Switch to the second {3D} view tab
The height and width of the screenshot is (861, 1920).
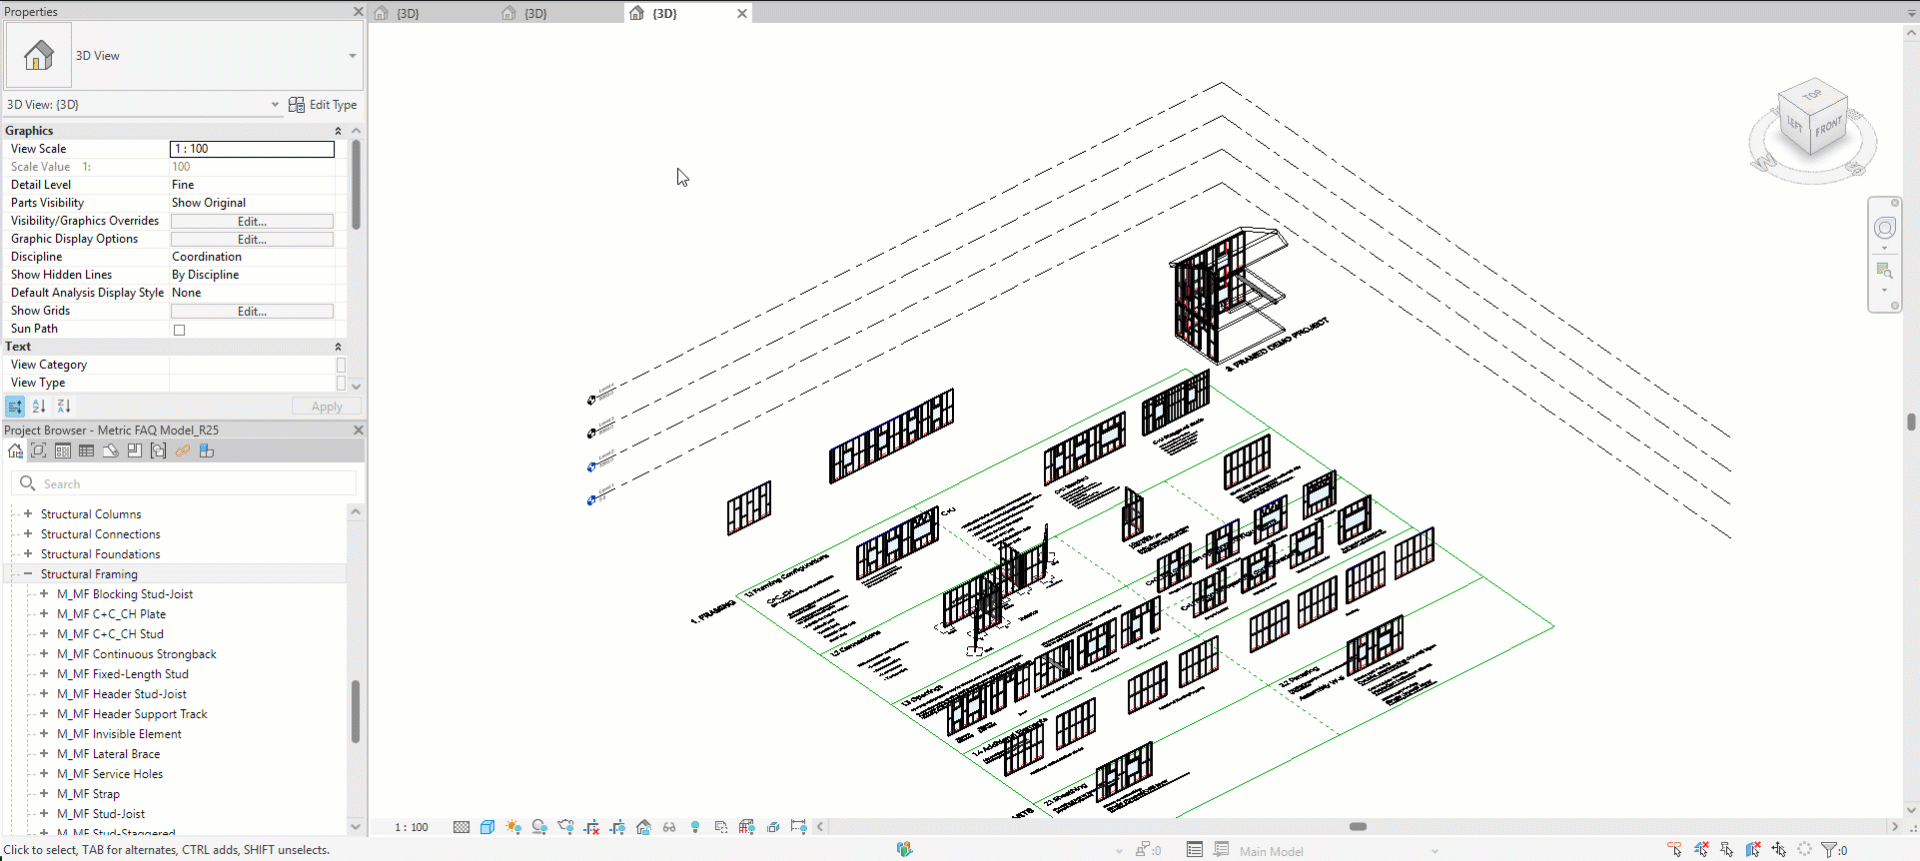536,13
